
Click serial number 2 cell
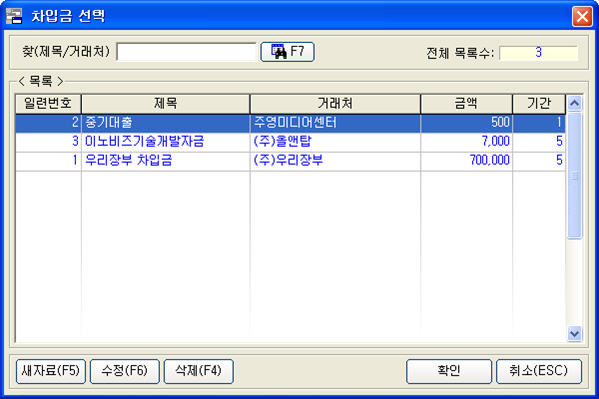coord(48,123)
